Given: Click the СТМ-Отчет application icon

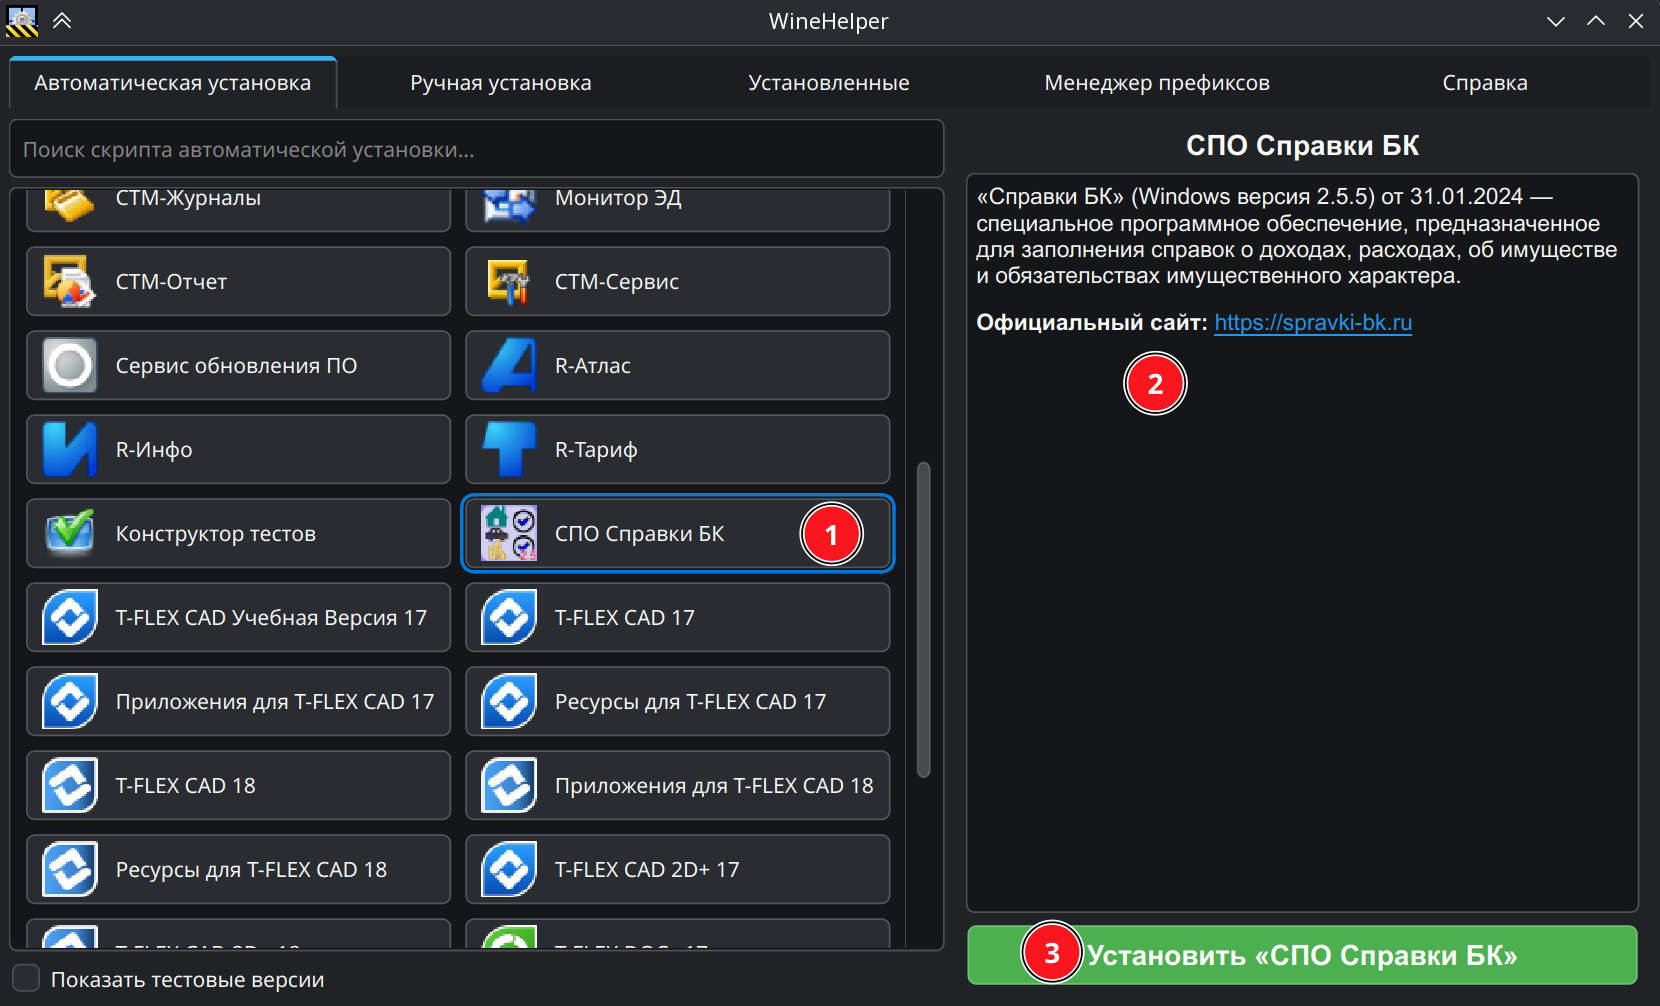Looking at the screenshot, I should (69, 282).
